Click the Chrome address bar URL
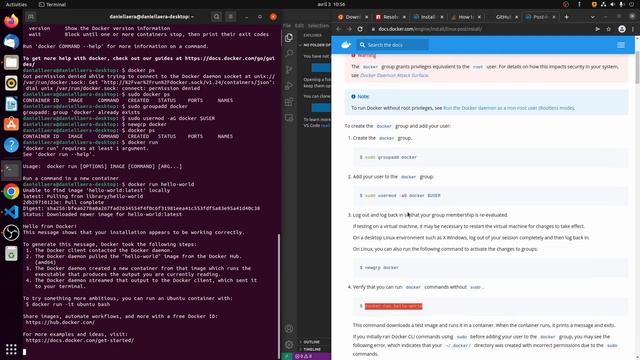This screenshot has height=360, width=640. click(x=430, y=29)
